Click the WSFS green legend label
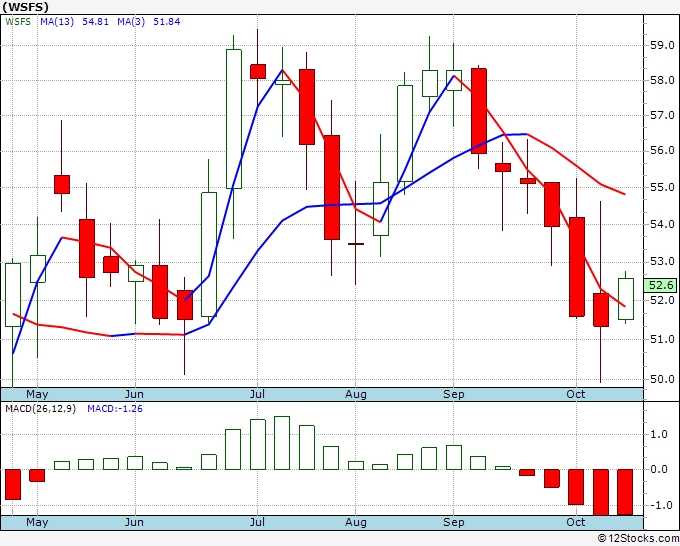 coord(18,22)
